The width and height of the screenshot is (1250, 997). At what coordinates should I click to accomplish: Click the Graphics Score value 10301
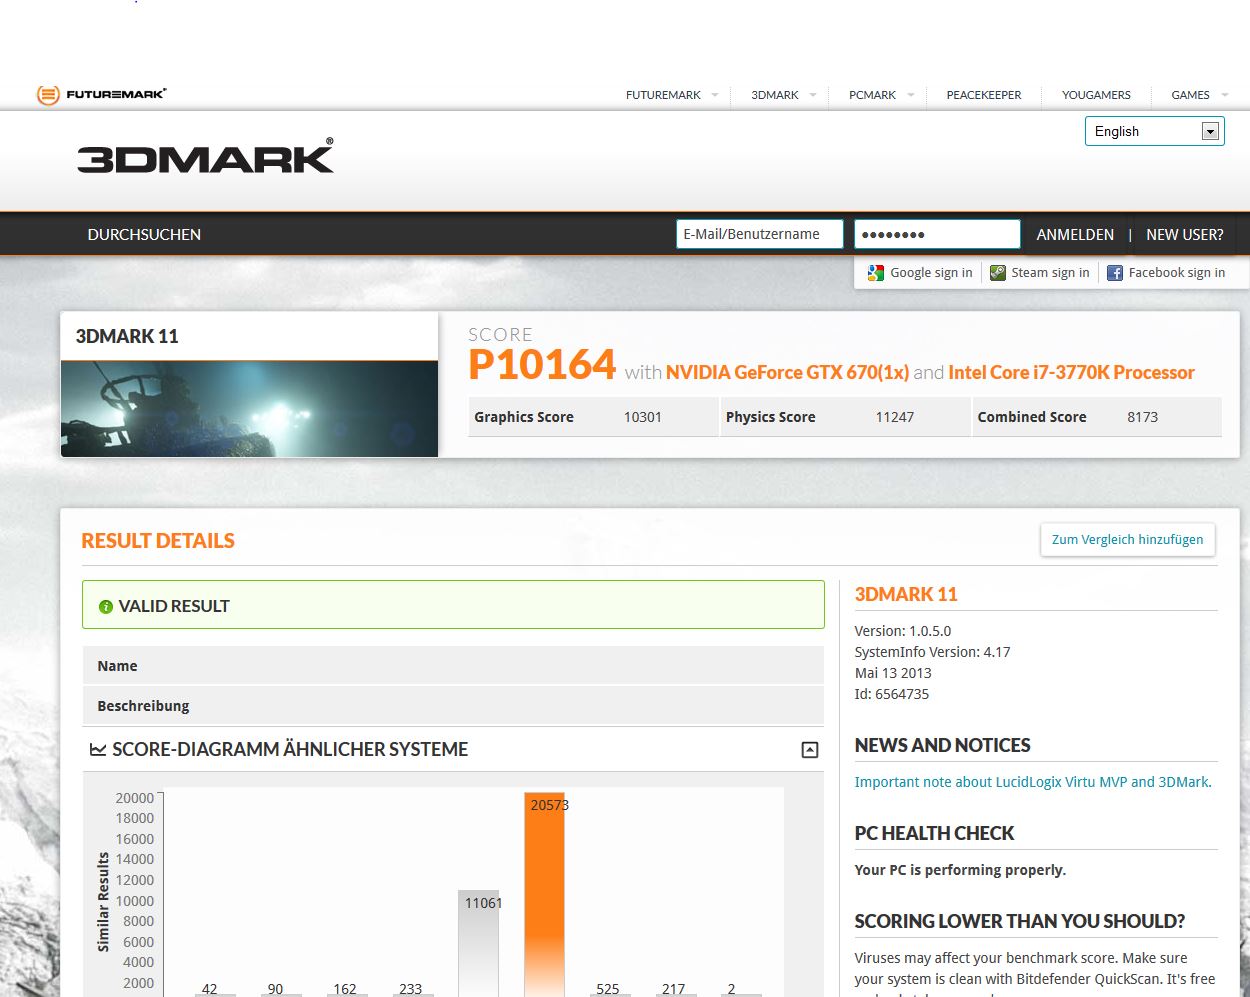643,417
